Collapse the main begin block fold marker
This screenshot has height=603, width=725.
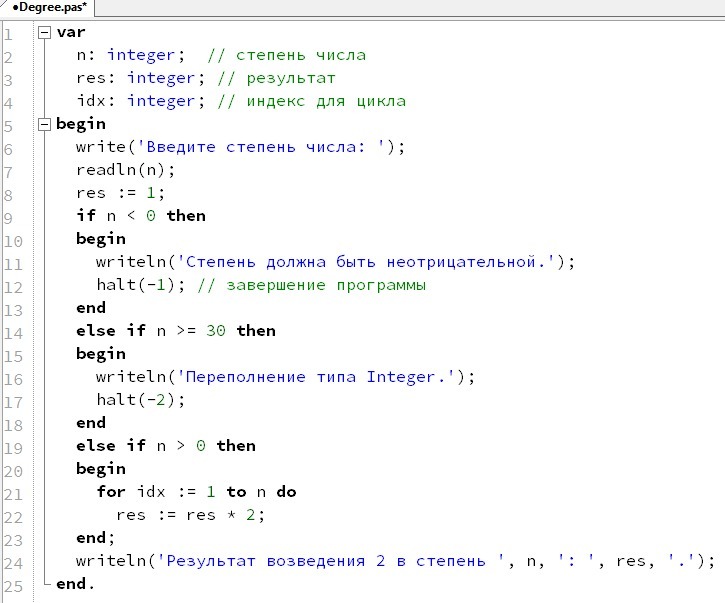(x=44, y=124)
